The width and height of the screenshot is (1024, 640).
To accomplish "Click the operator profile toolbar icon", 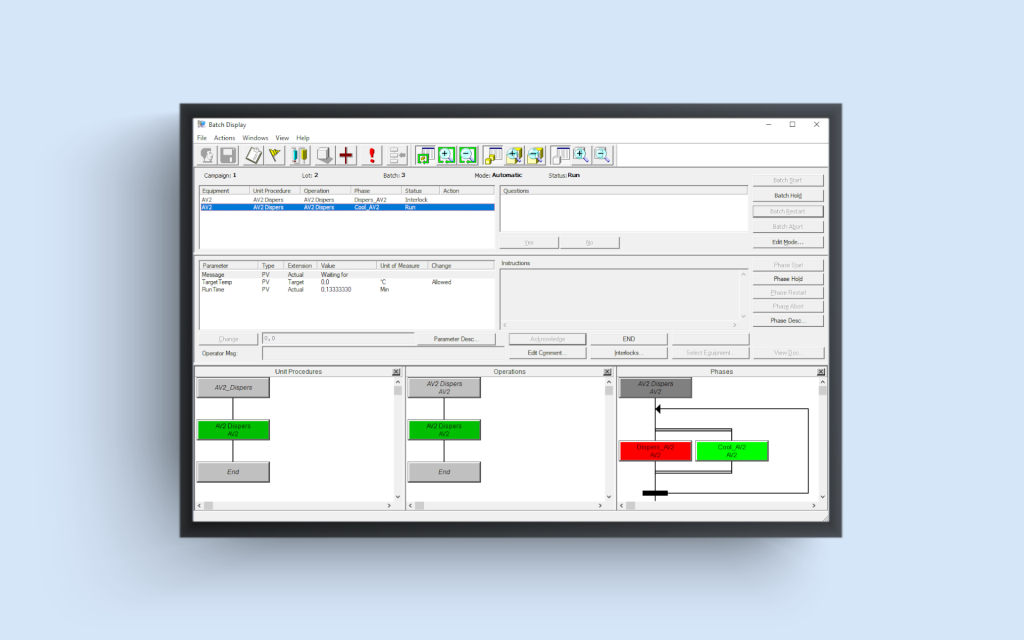I will [207, 155].
